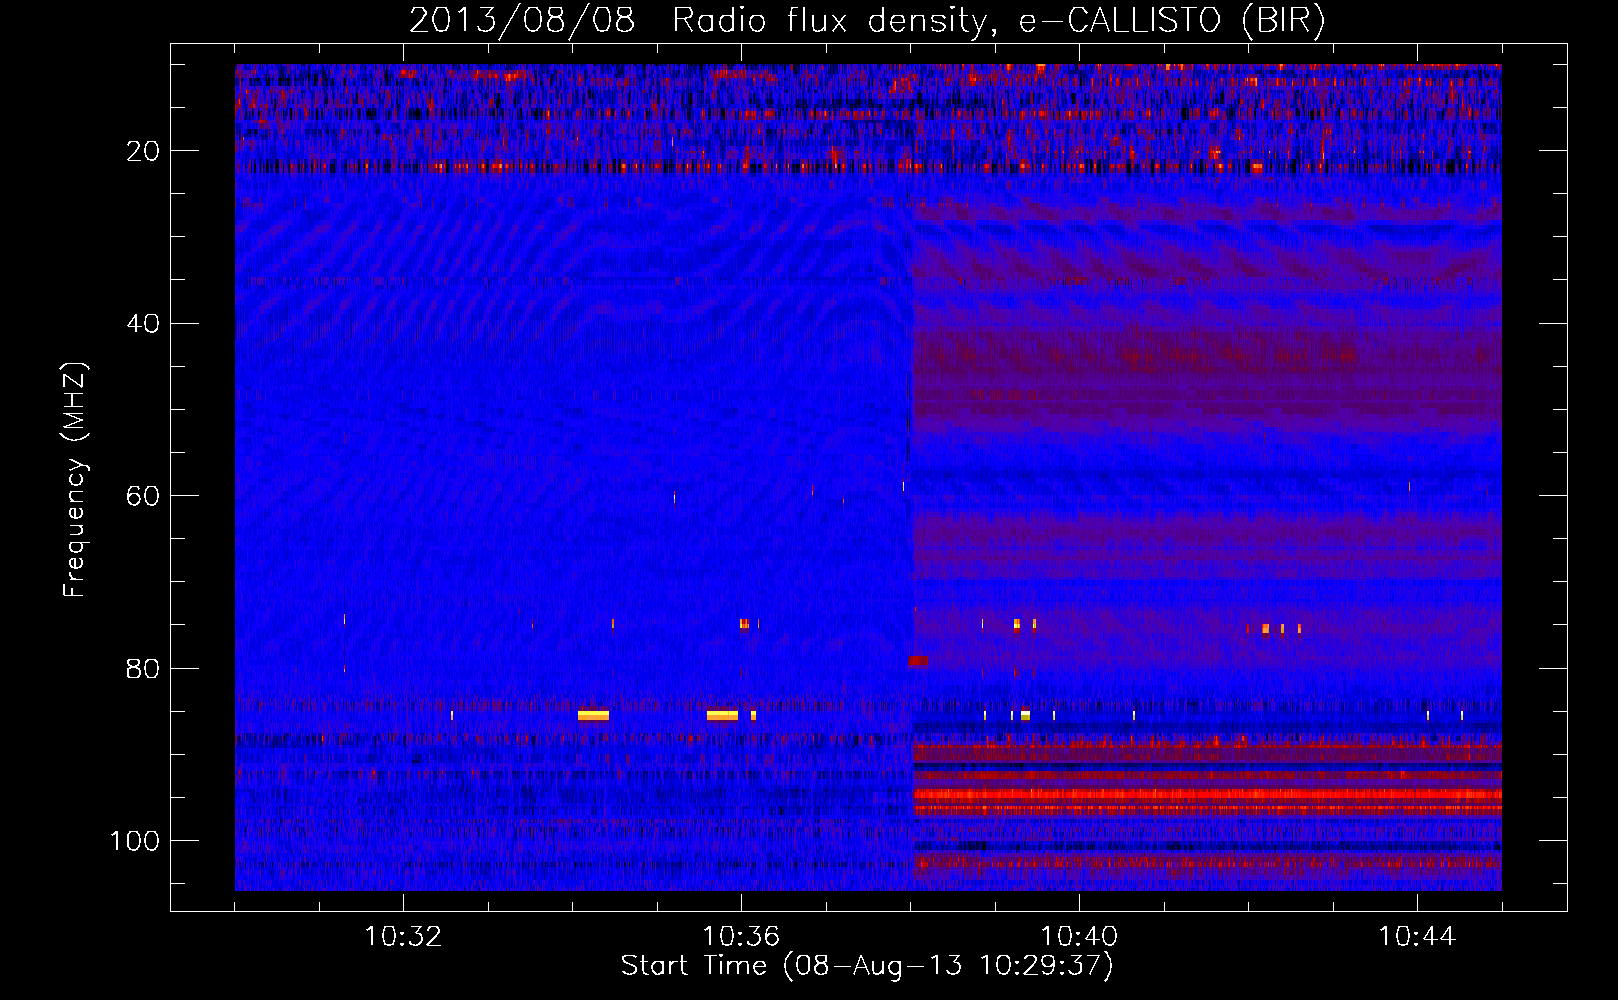Click the 20 frequency tick label
The width and height of the screenshot is (1618, 1000).
coord(143,151)
